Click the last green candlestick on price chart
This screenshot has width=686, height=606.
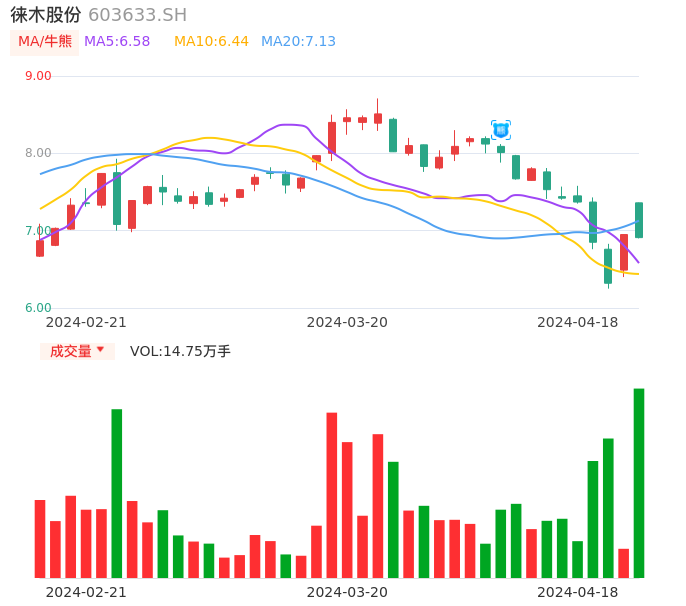coord(639,220)
